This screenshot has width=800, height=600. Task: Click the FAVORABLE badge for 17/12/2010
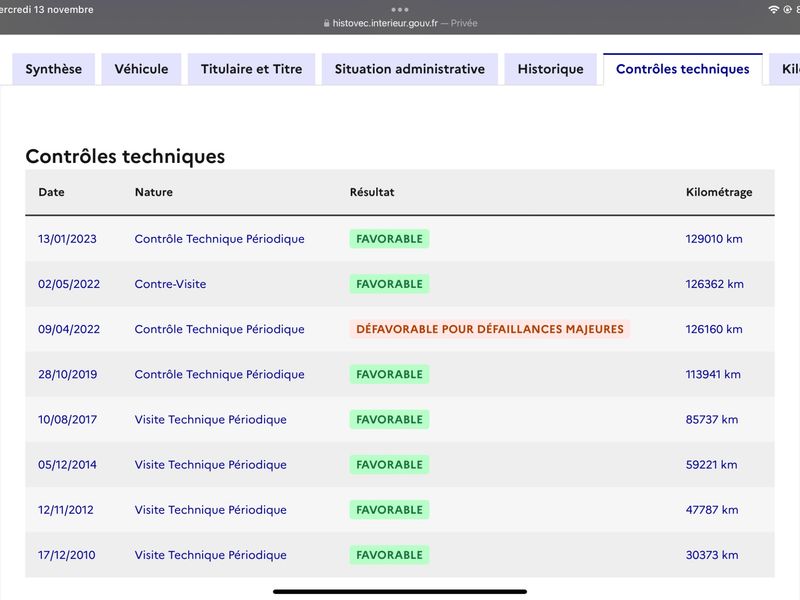click(389, 555)
